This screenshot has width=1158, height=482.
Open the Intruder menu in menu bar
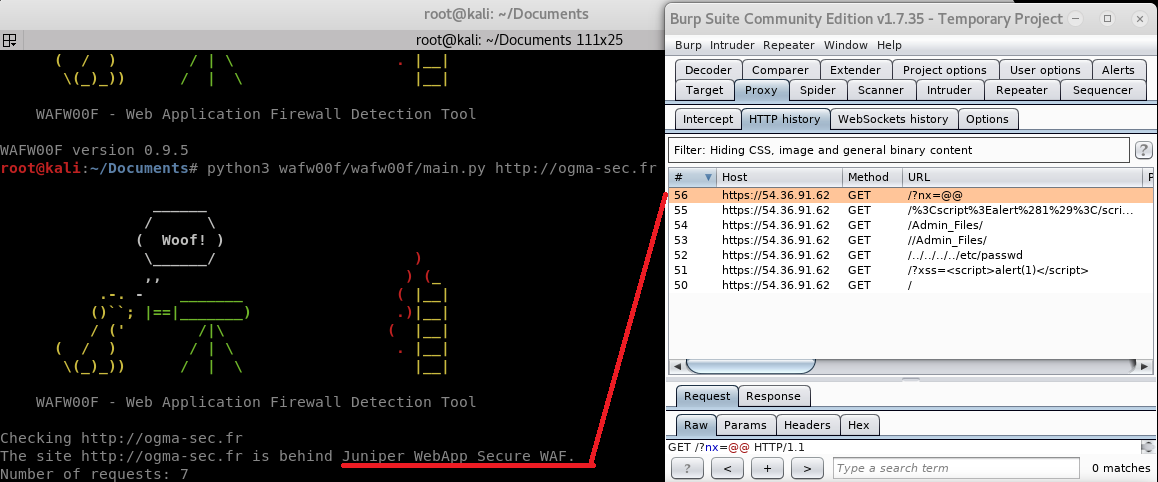(732, 45)
